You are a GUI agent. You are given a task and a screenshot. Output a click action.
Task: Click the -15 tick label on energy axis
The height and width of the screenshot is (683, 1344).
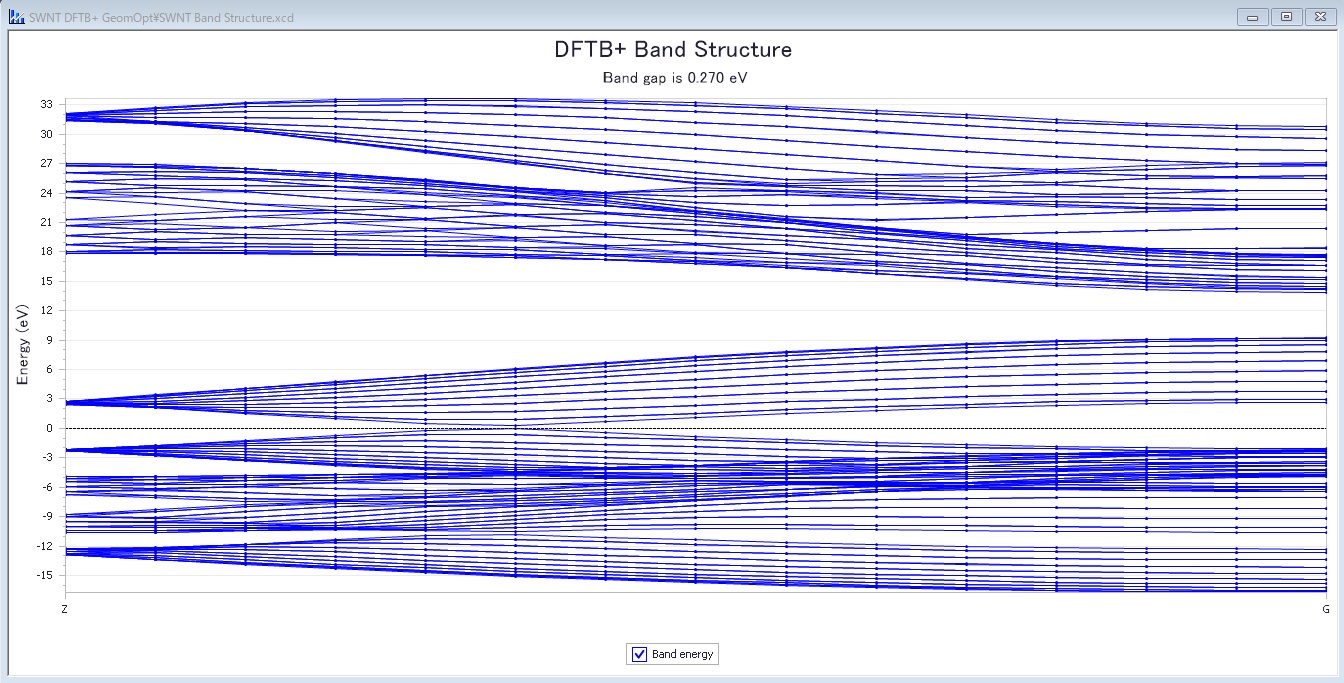(44, 575)
